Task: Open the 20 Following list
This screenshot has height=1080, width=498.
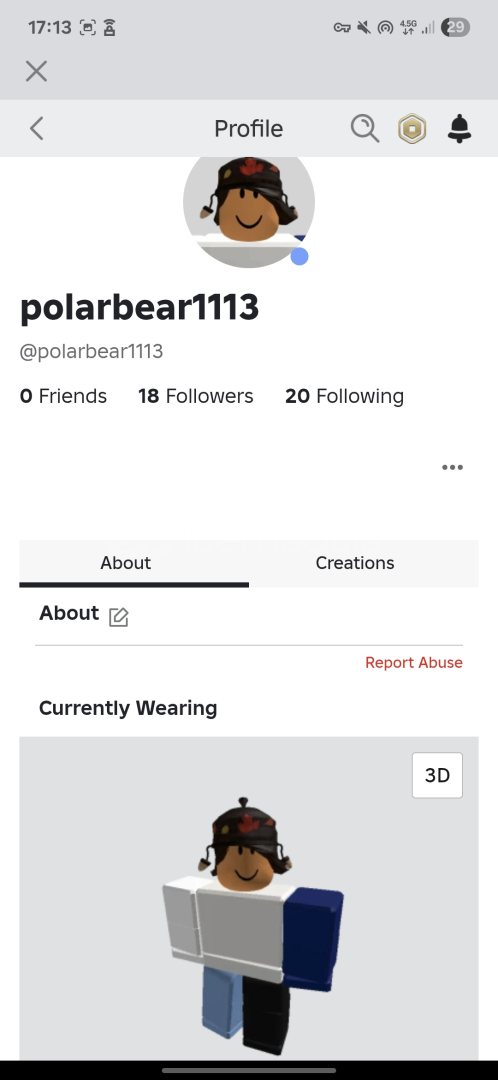Action: tap(344, 396)
